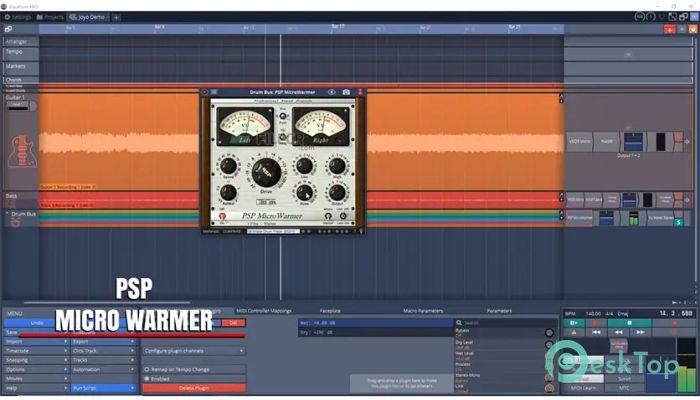Select Remap on Tempo Change option
The height and width of the screenshot is (400, 700).
[194, 370]
